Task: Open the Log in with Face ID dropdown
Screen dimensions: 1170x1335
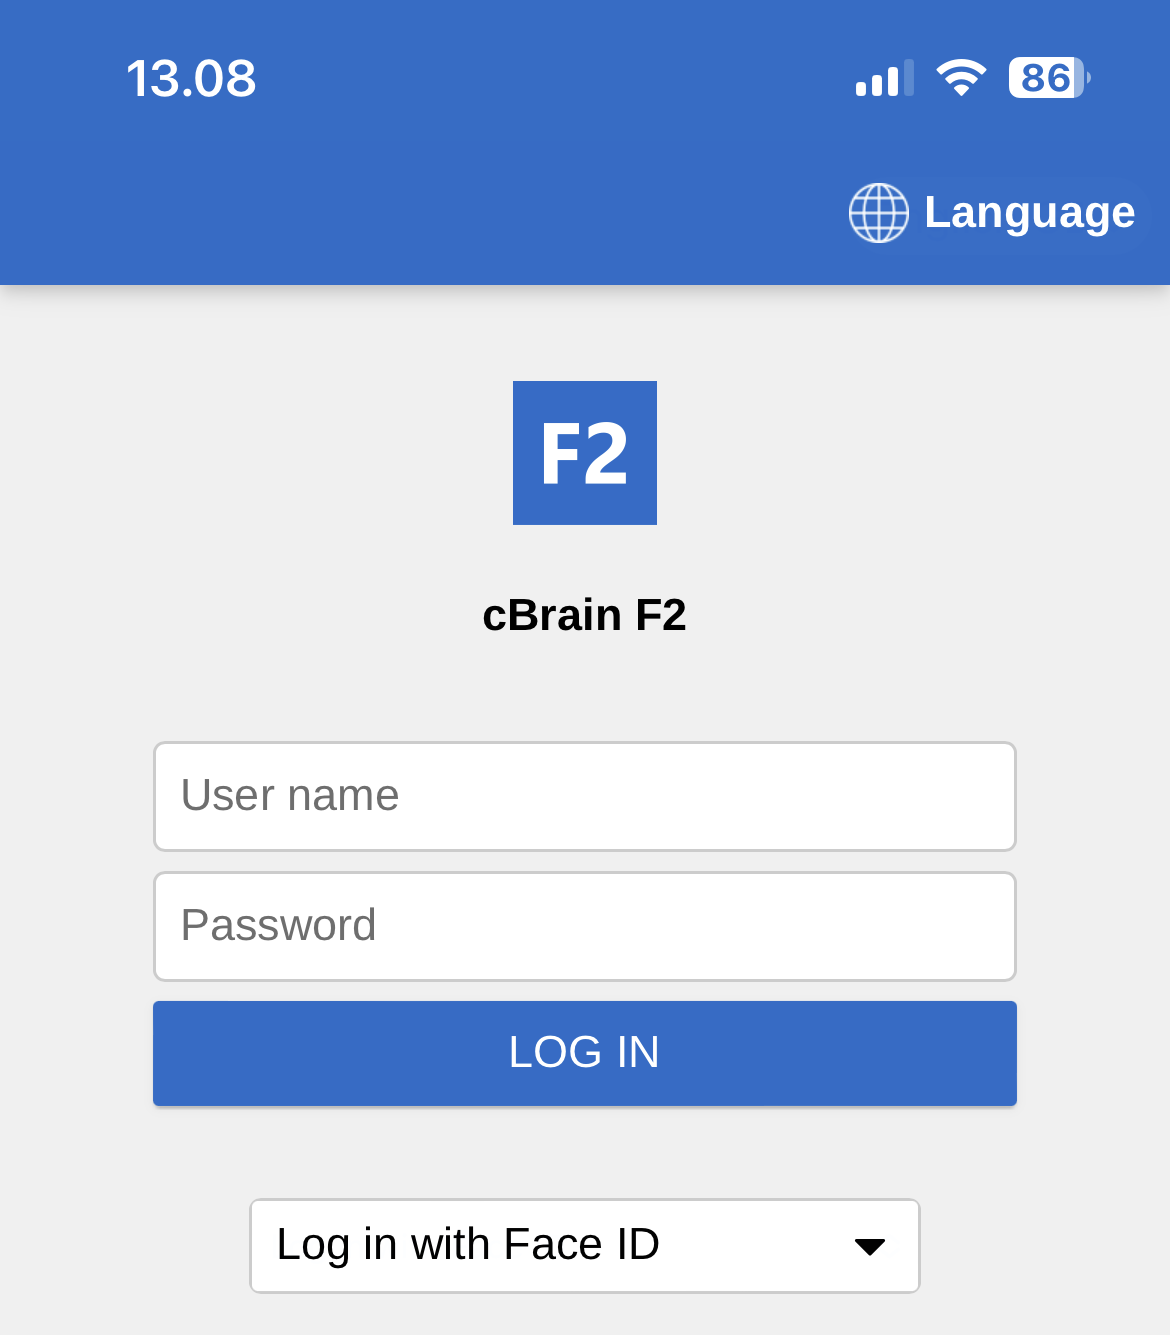Action: coord(584,1246)
